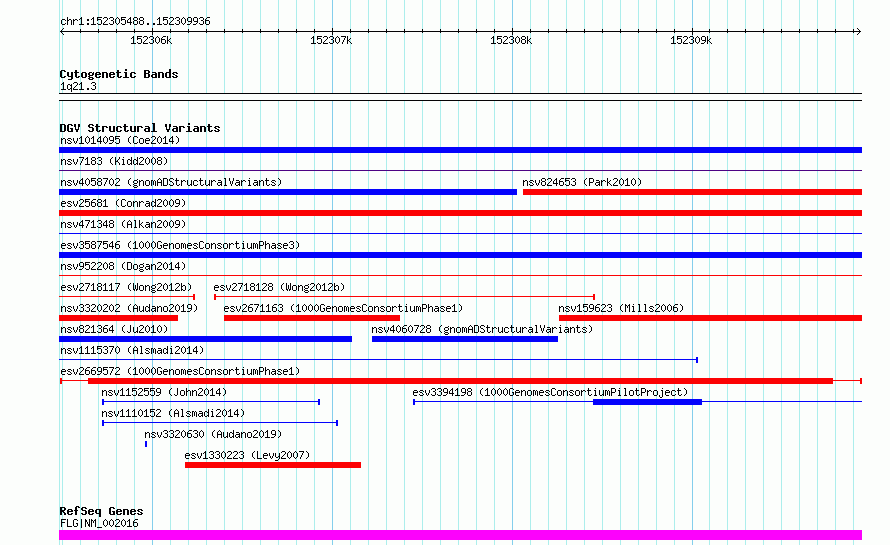Select the blue nsv4060728 variant bar

coord(465,339)
